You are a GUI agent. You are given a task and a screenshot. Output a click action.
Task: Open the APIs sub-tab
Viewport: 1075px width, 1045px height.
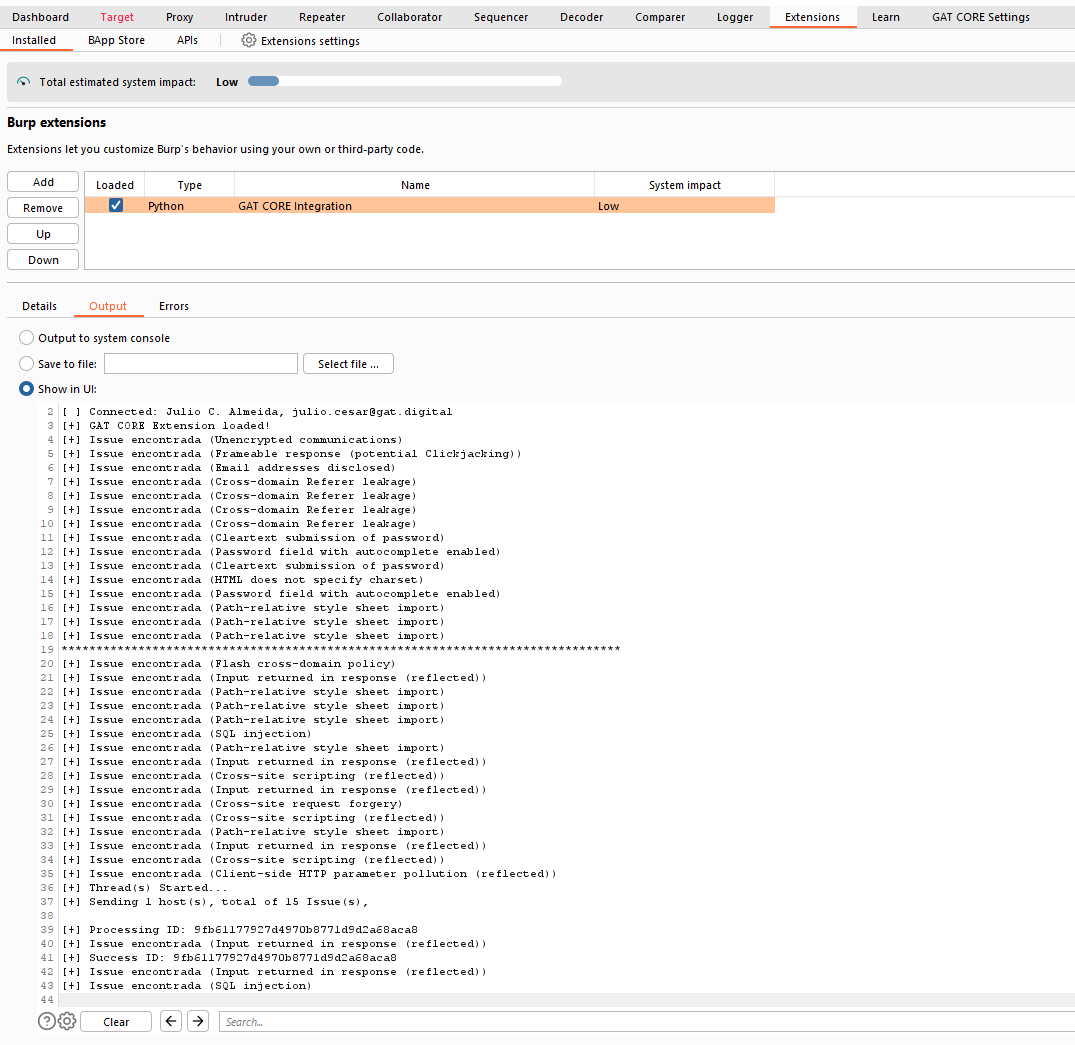coord(187,40)
